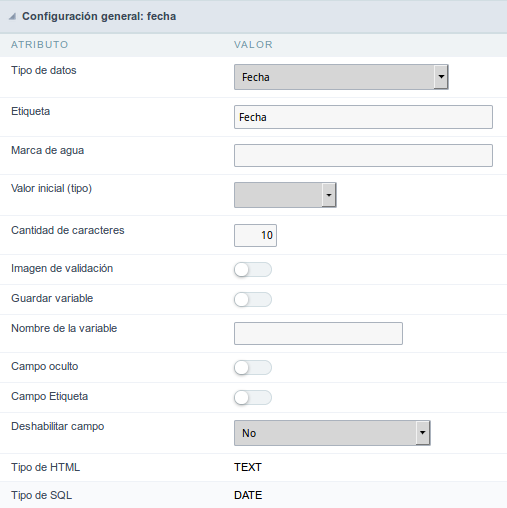Click the Campo oculto label

[45, 366]
